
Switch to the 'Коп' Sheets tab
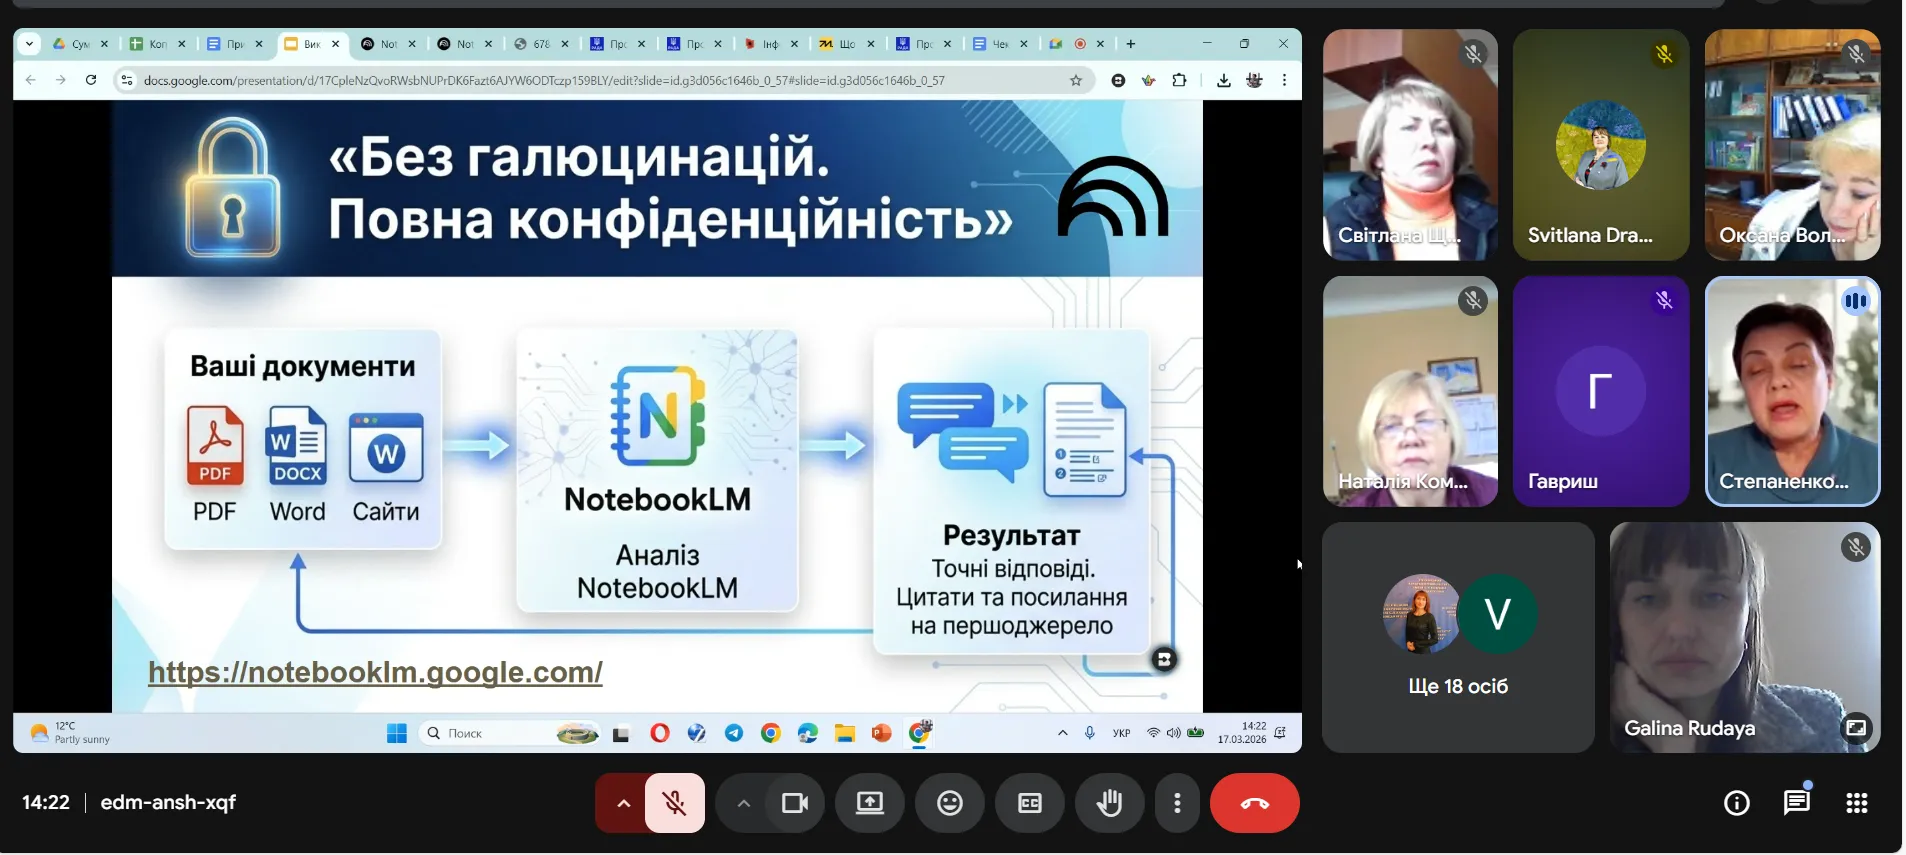click(157, 44)
